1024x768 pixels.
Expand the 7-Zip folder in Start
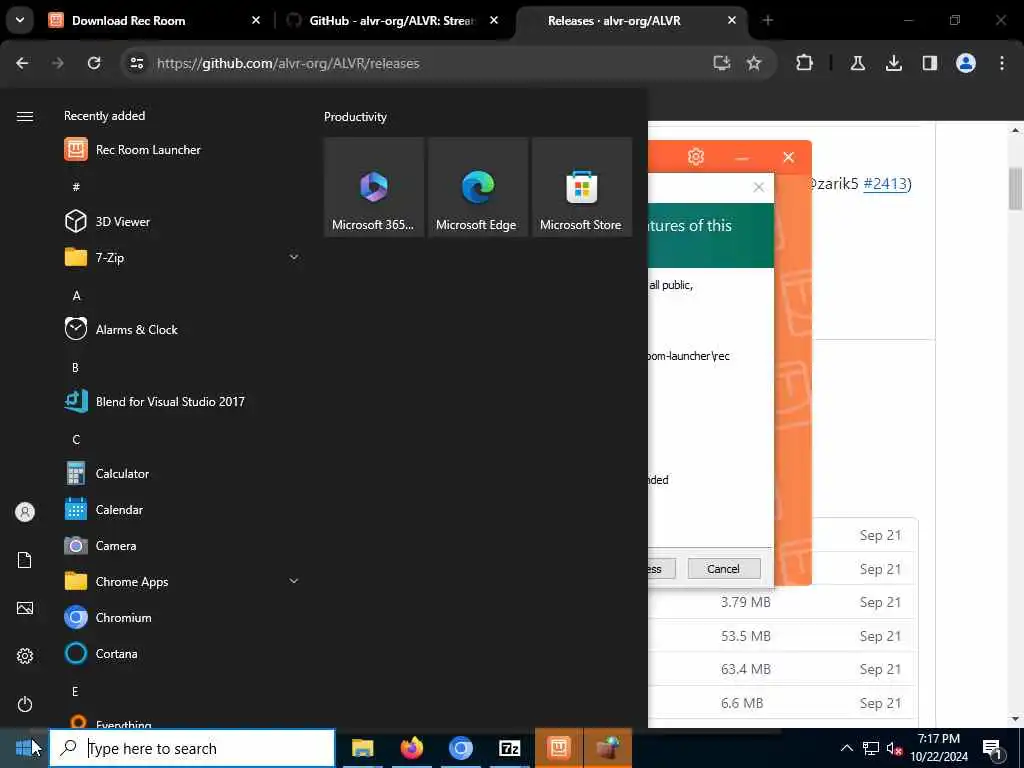tap(294, 257)
